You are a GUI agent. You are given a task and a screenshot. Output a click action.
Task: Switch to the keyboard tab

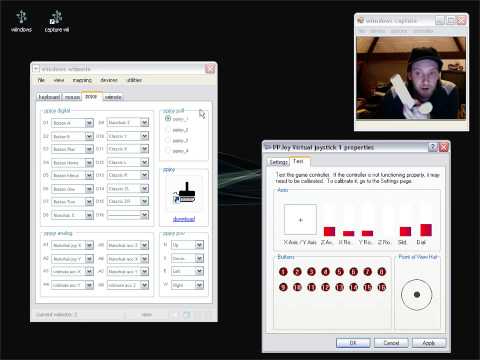49,97
